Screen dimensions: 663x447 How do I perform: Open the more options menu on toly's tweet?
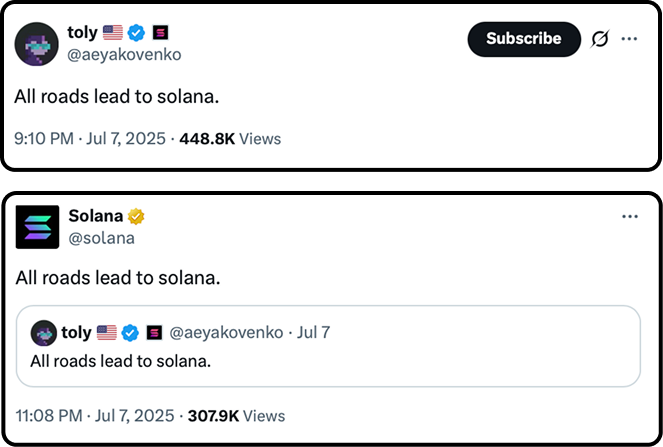[x=630, y=39]
